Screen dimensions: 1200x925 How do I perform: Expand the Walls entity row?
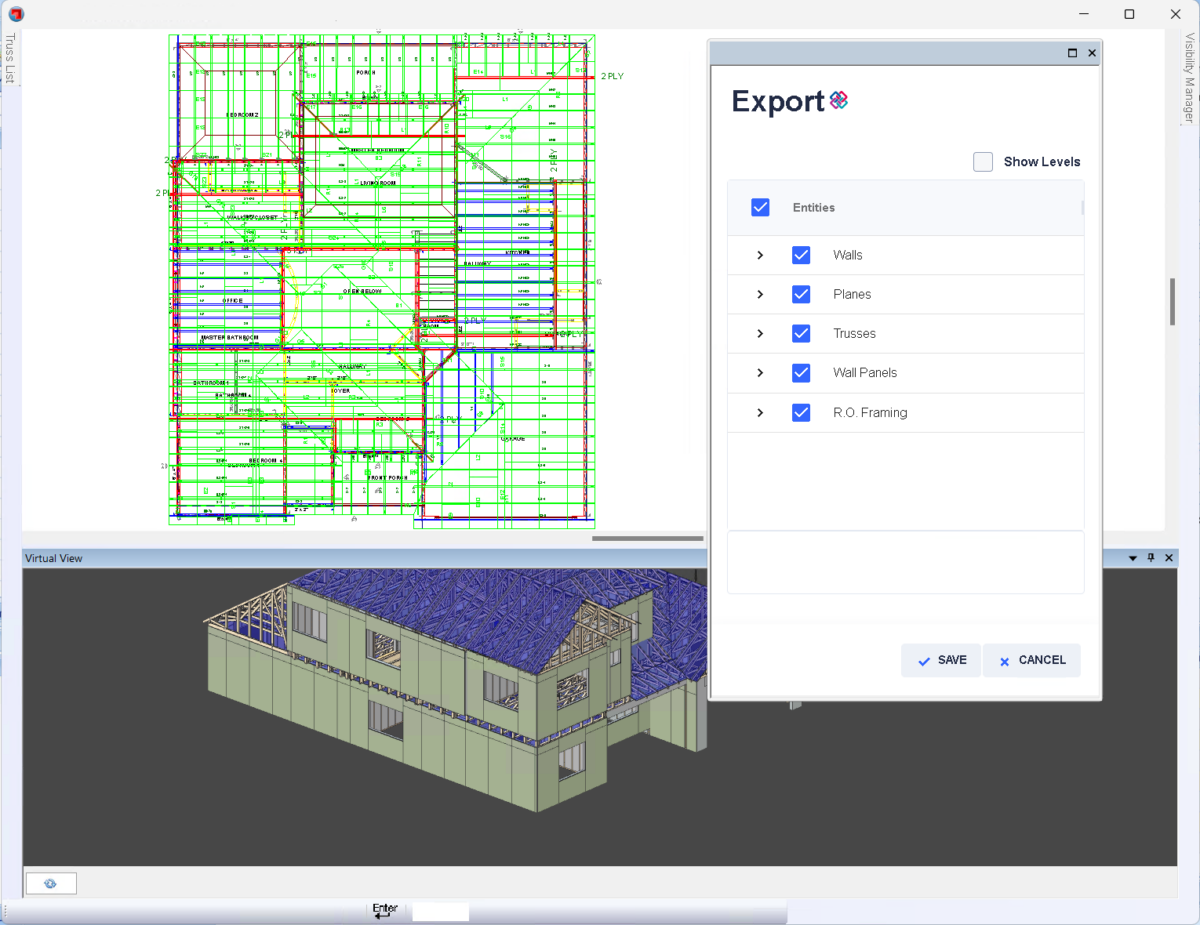[759, 255]
